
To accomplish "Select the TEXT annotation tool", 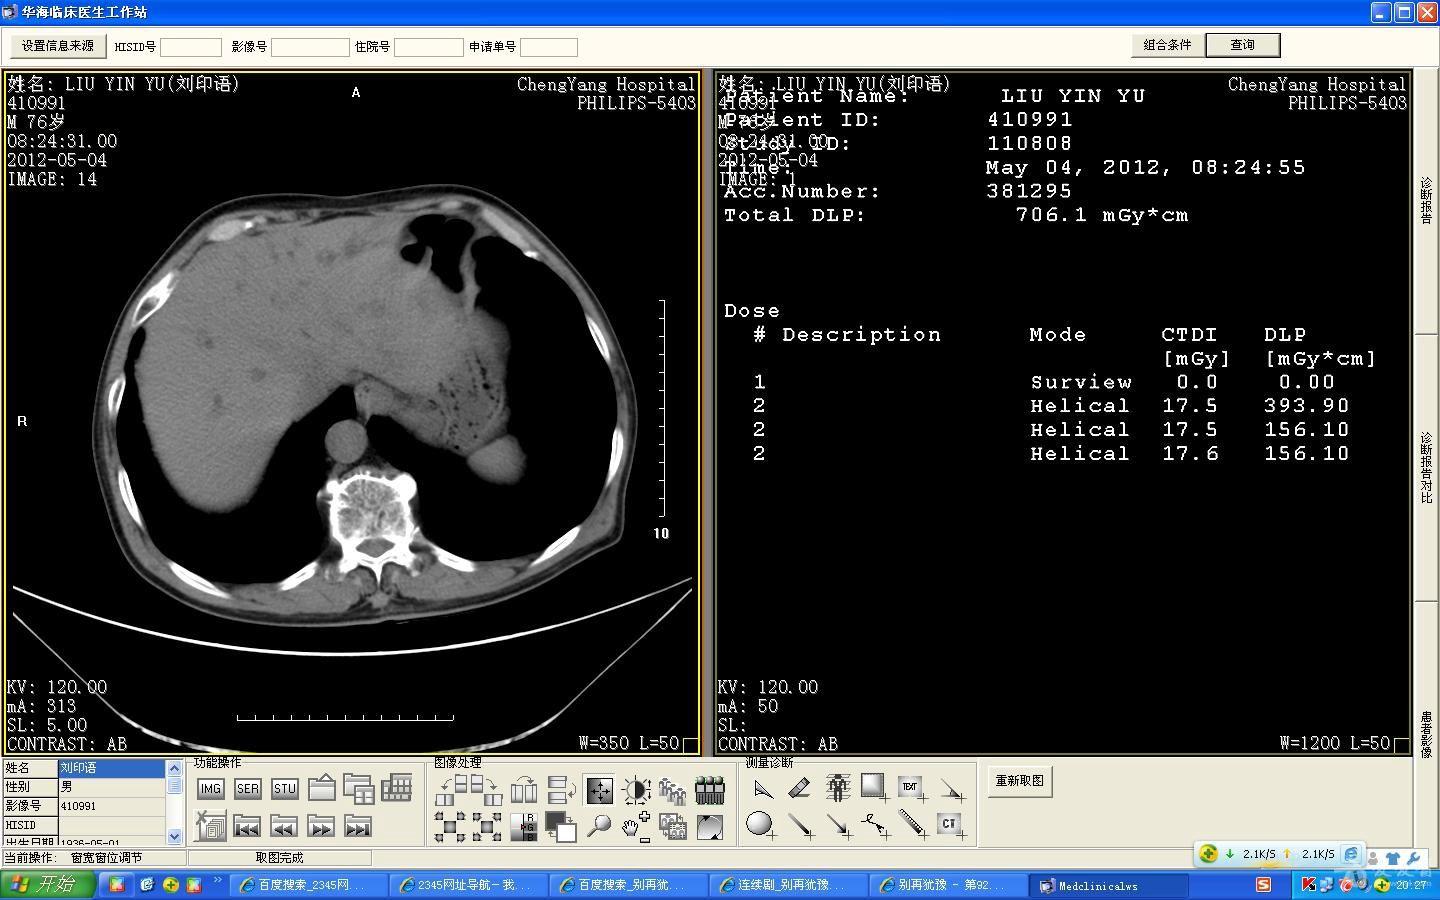I will [911, 789].
